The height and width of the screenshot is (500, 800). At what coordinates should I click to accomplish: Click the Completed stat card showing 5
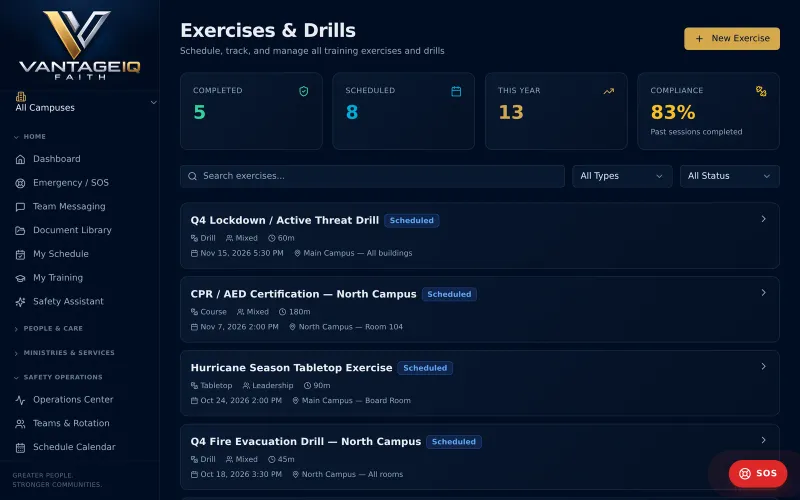pyautogui.click(x=251, y=111)
